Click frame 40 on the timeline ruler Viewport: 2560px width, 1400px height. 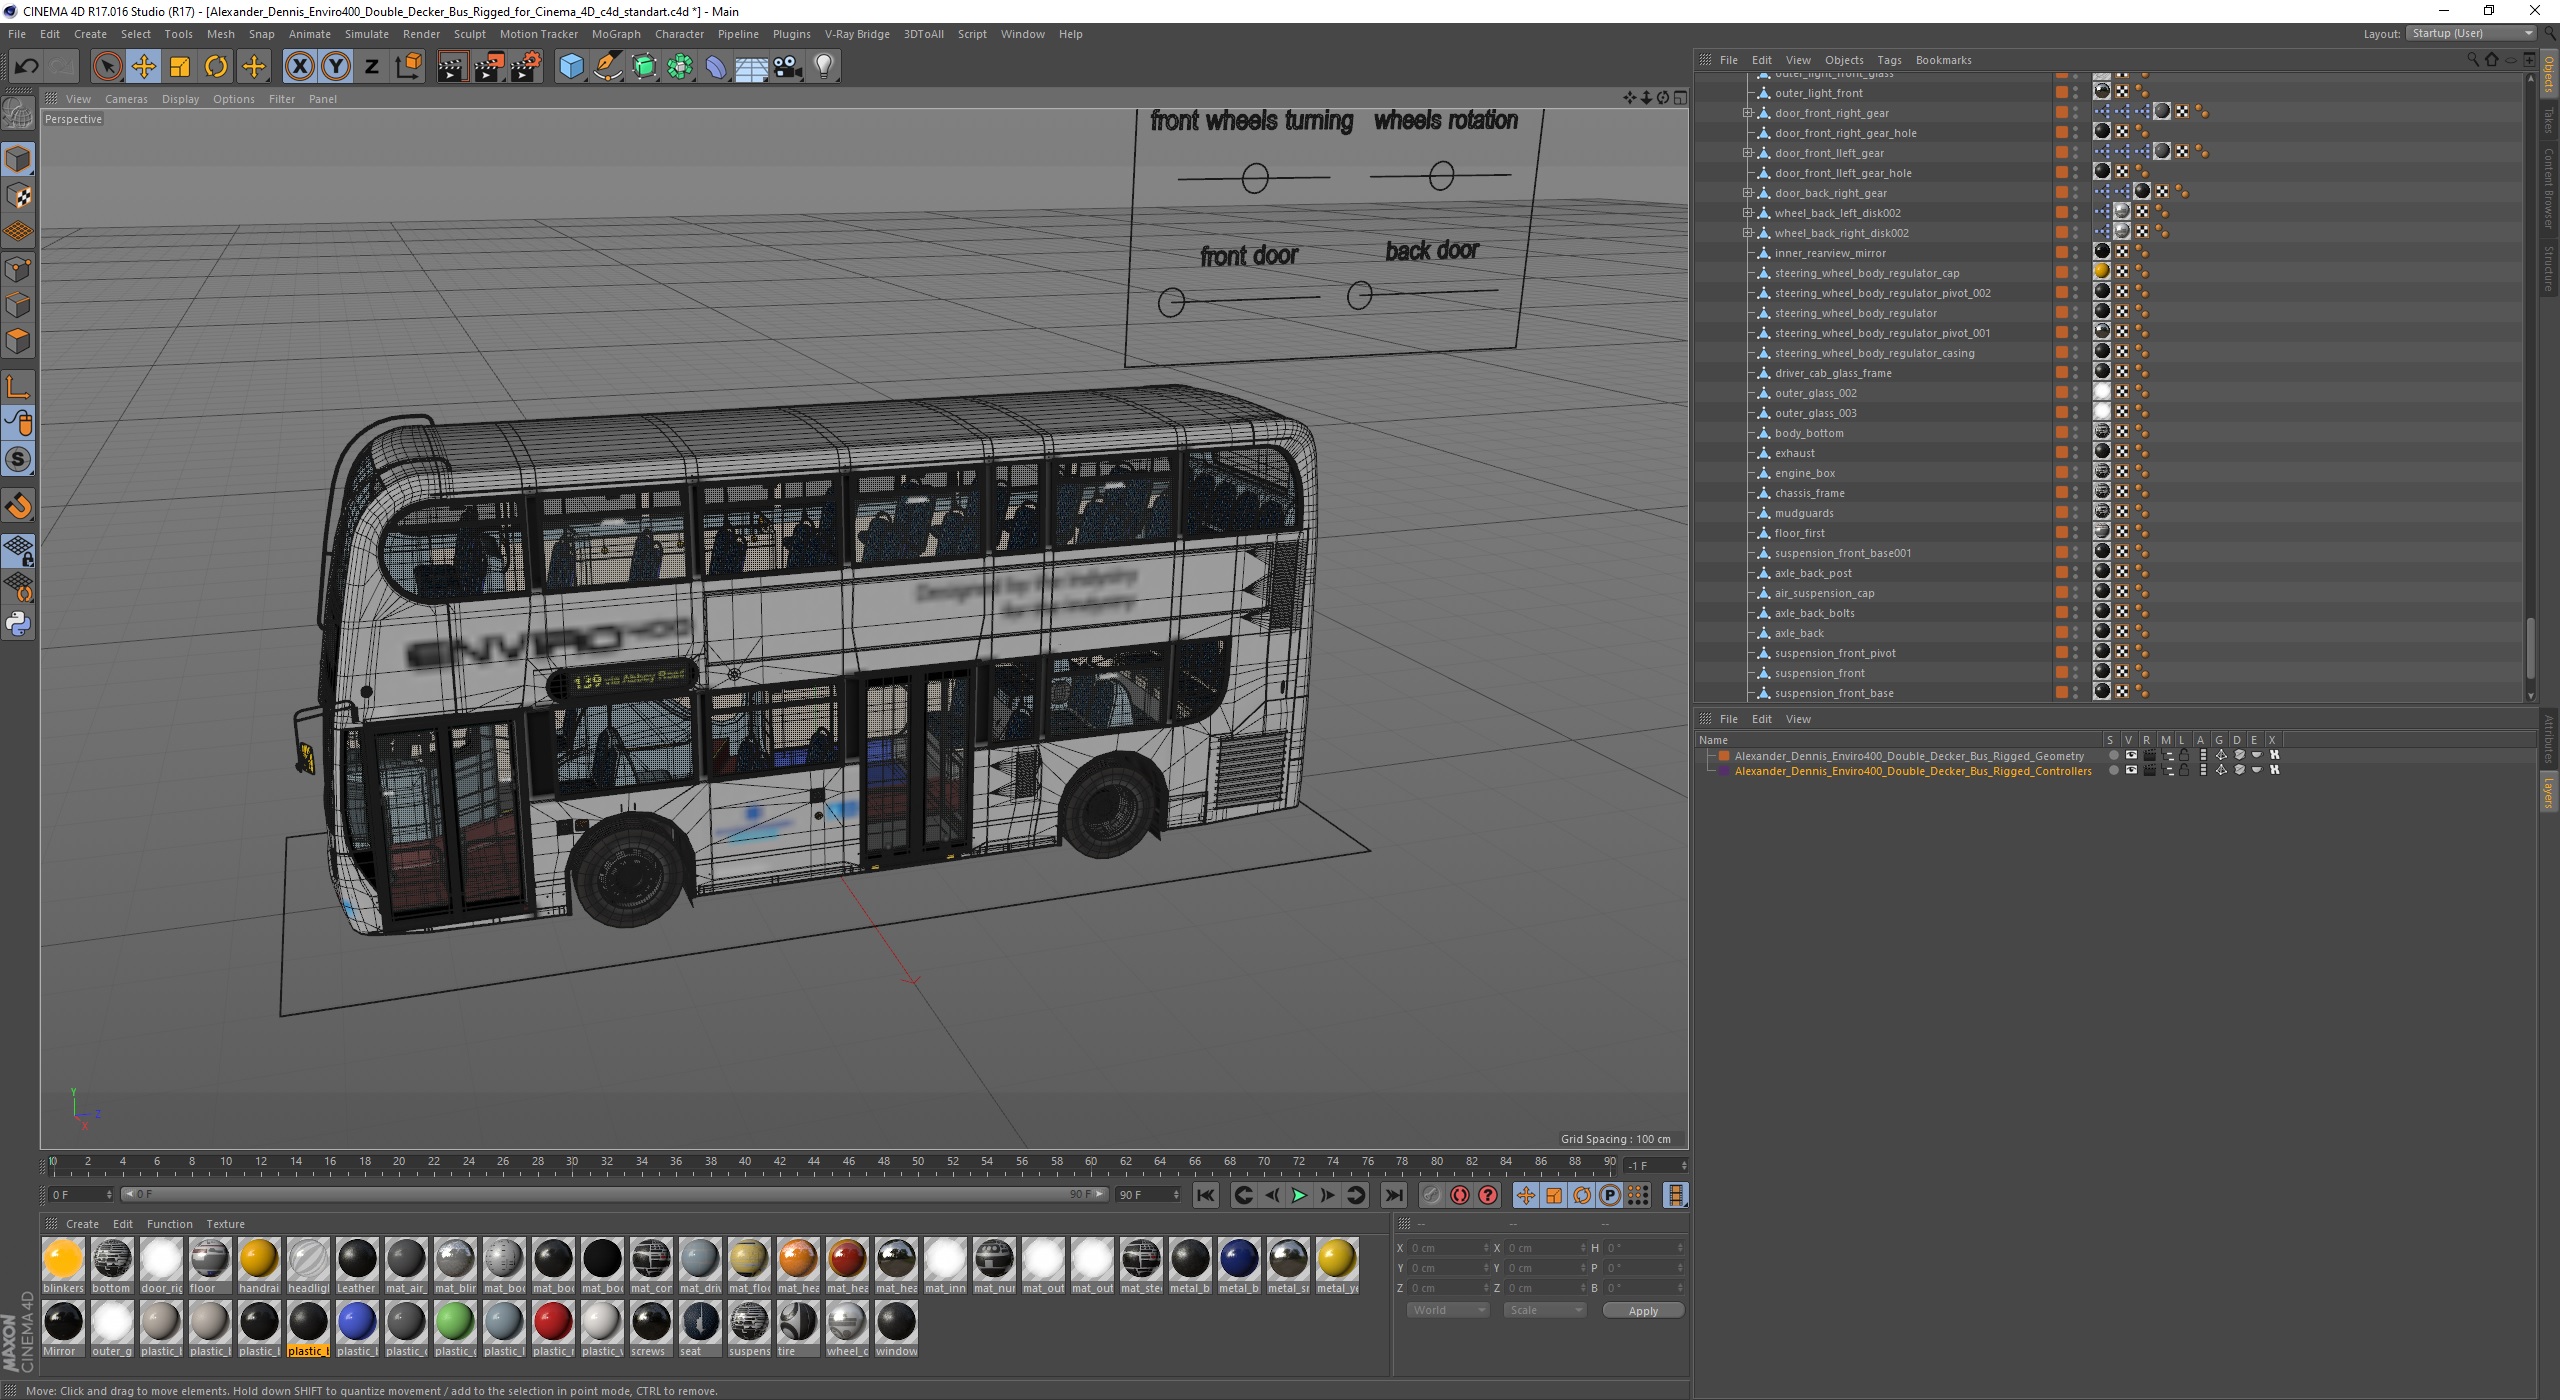745,1162
